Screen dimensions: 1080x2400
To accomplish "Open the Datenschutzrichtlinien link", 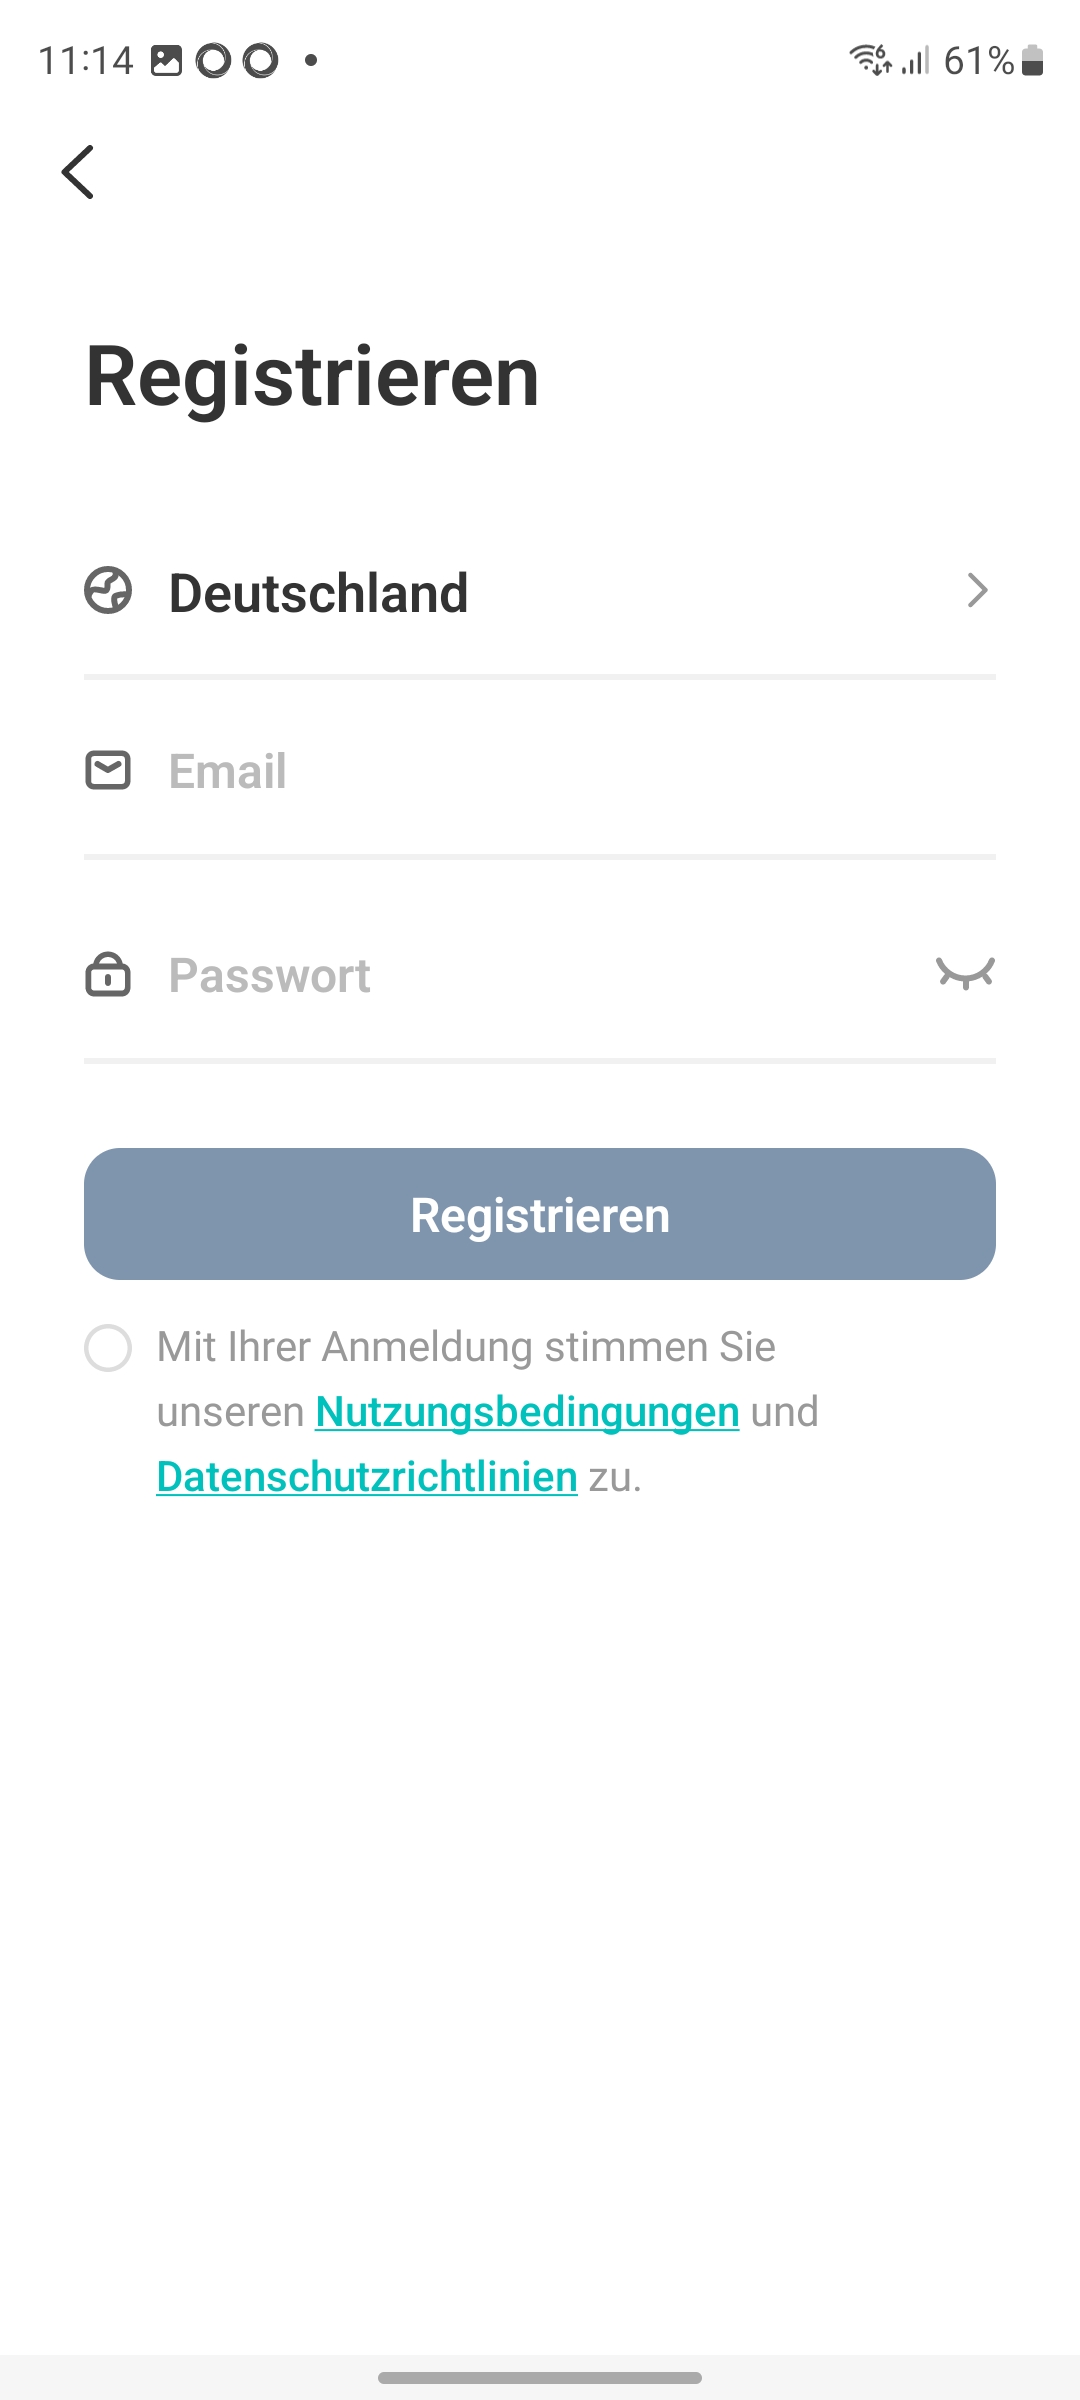I will click(x=367, y=1477).
